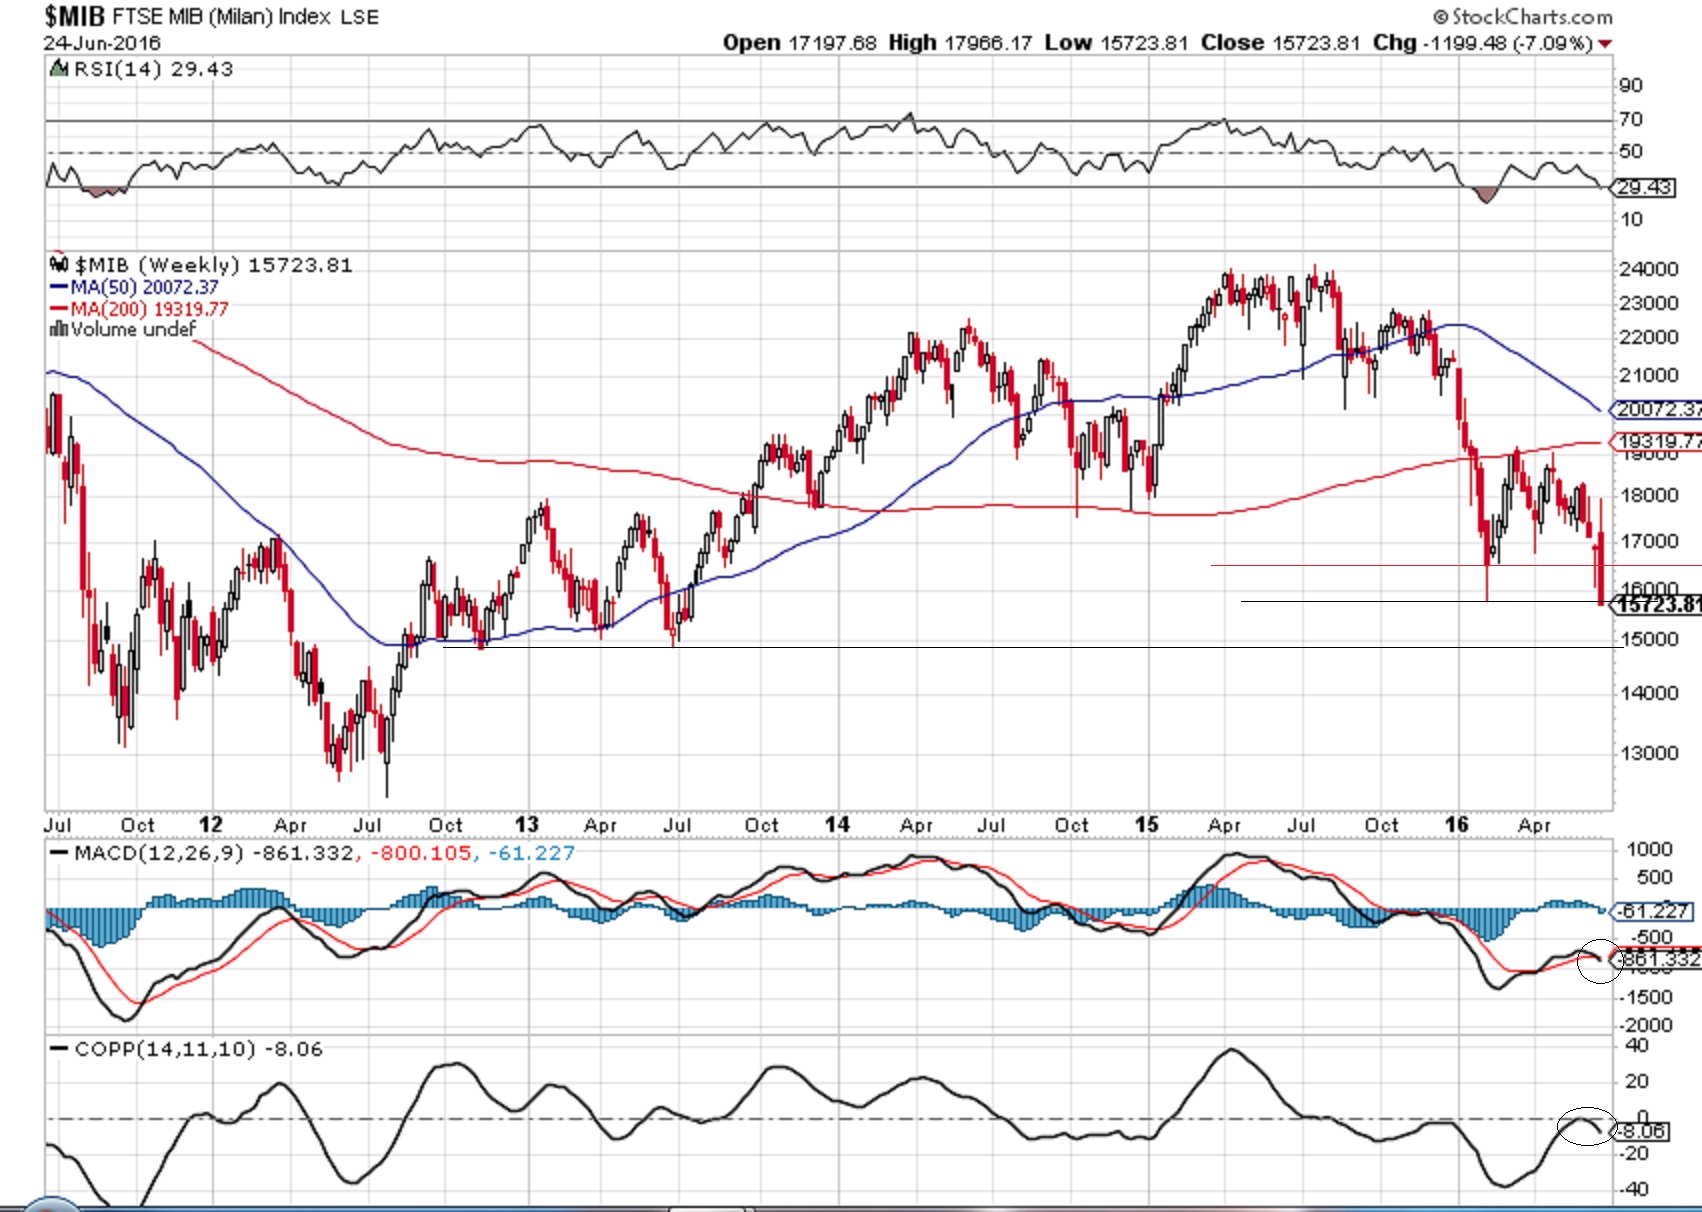The width and height of the screenshot is (1702, 1212).
Task: Click the Volume undef legend icon
Action: pyautogui.click(x=58, y=329)
